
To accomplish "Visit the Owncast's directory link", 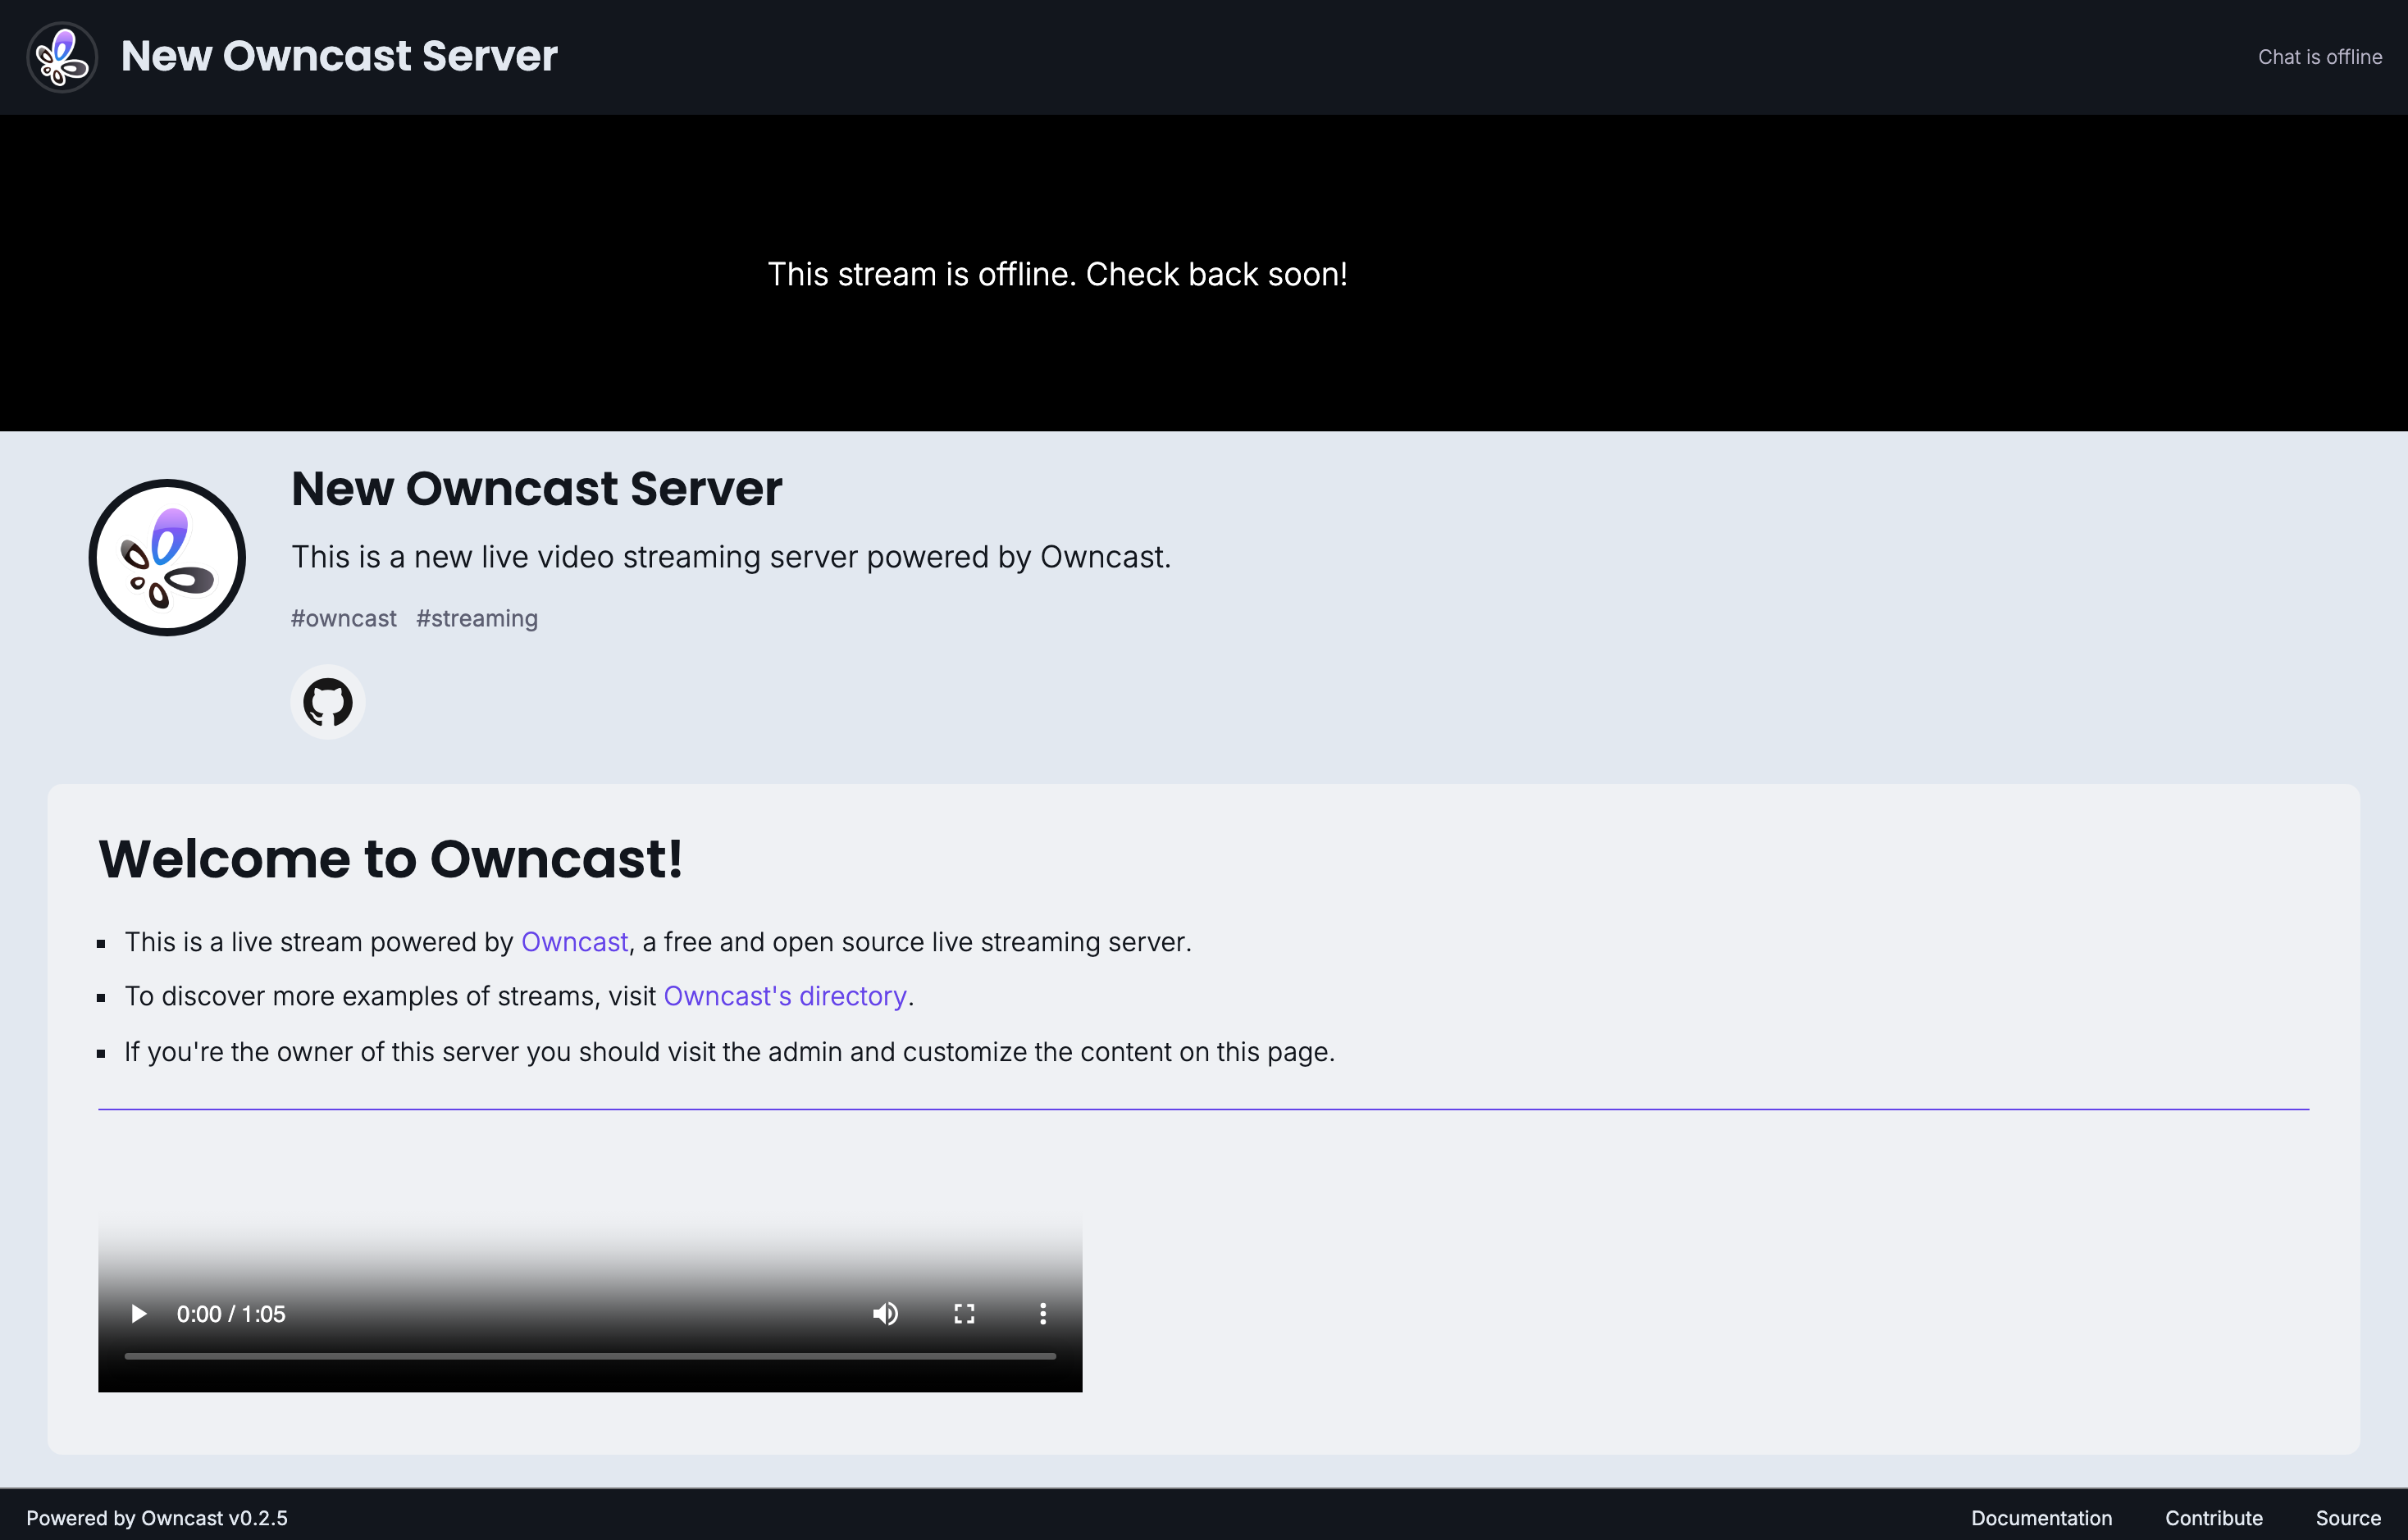I will click(785, 996).
